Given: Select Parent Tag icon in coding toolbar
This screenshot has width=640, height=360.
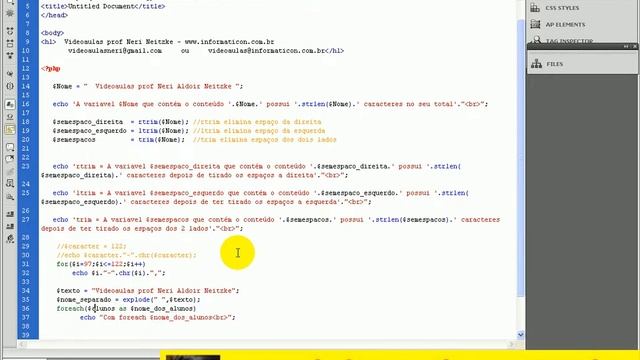Looking at the screenshot, I should click(10, 74).
